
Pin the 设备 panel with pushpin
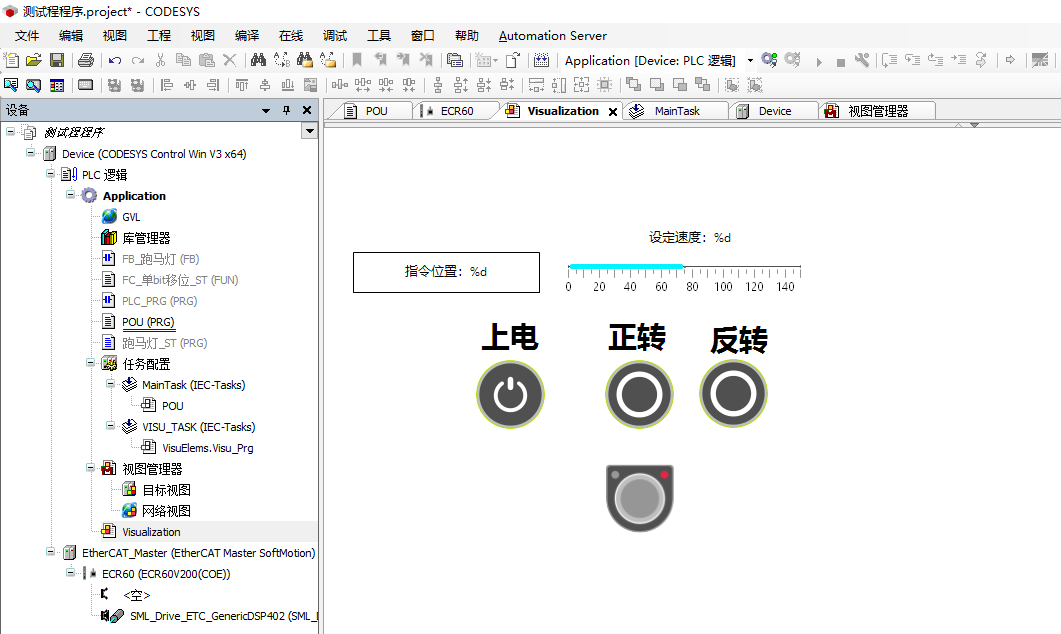286,110
